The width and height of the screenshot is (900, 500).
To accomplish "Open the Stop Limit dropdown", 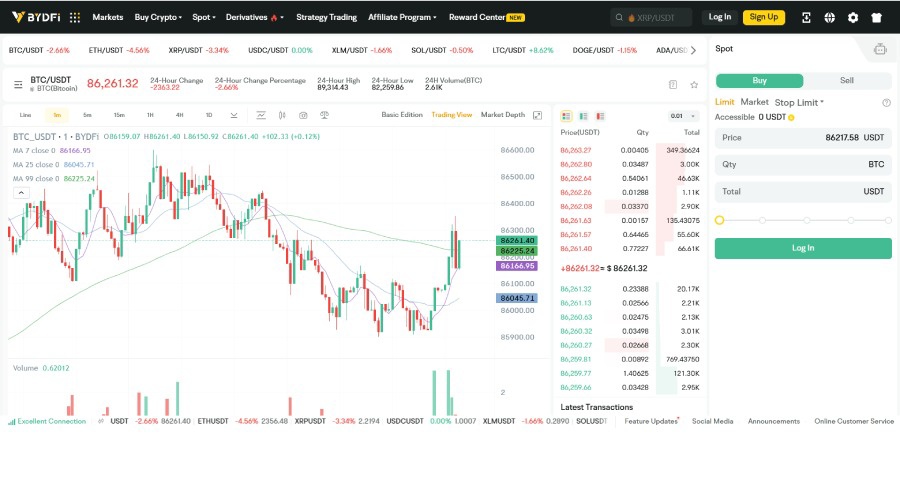I will point(799,103).
